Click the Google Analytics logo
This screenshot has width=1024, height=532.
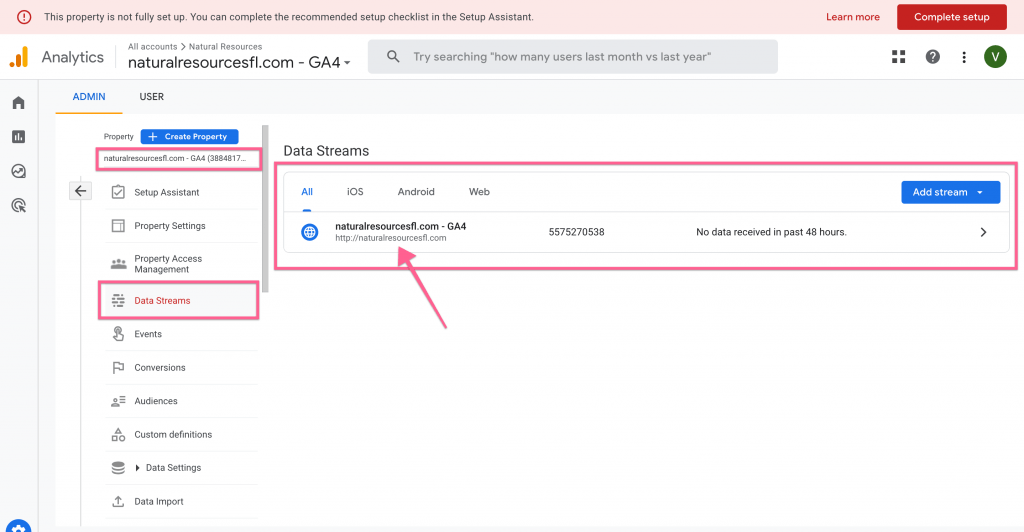(x=19, y=57)
